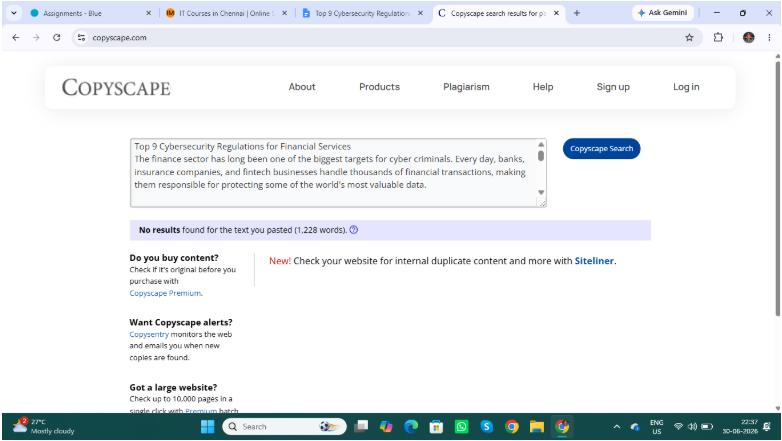This screenshot has width=782, height=441.
Task: Click the Copyscape Search button
Action: [x=601, y=149]
